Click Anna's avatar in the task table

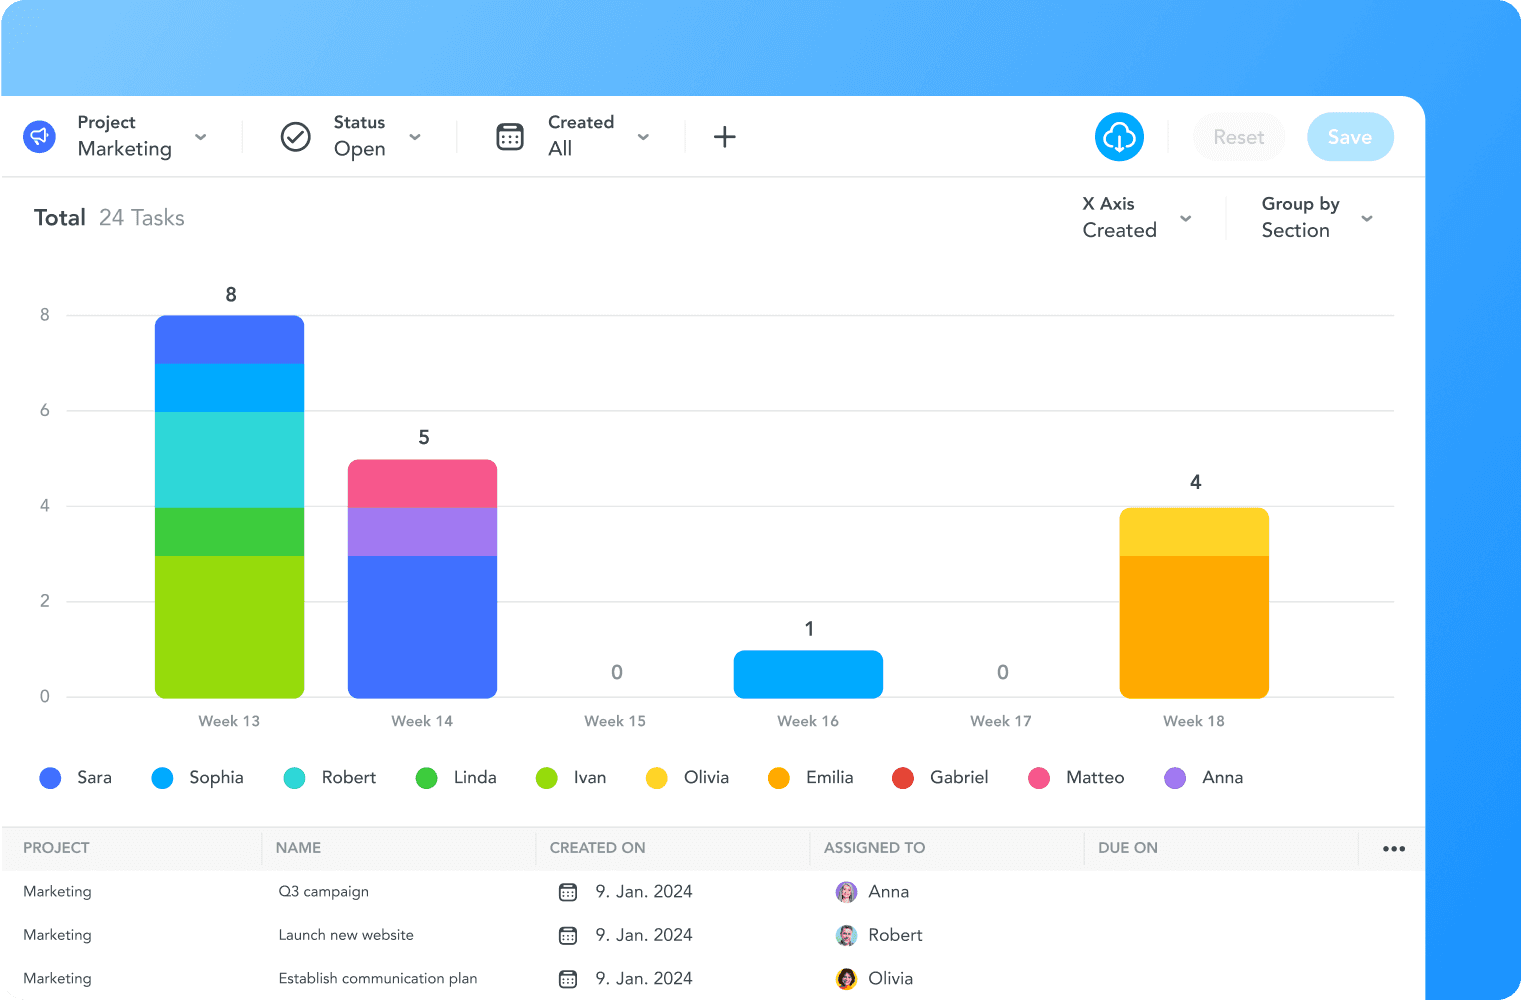pyautogui.click(x=846, y=891)
